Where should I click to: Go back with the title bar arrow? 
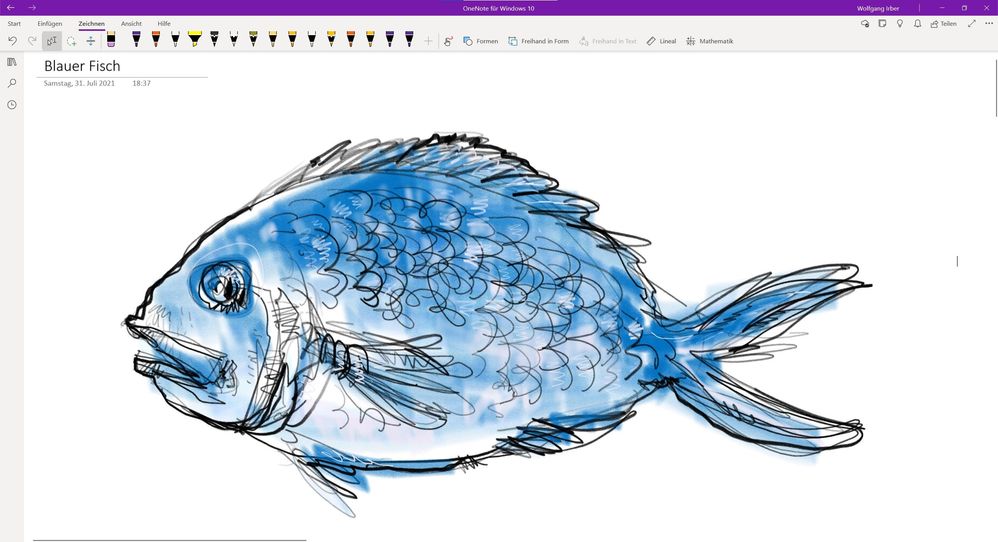11,8
